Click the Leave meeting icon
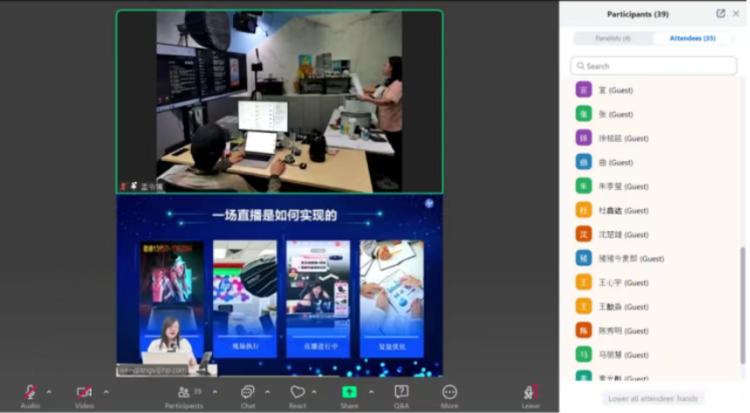This screenshot has height=413, width=750. pos(530,392)
